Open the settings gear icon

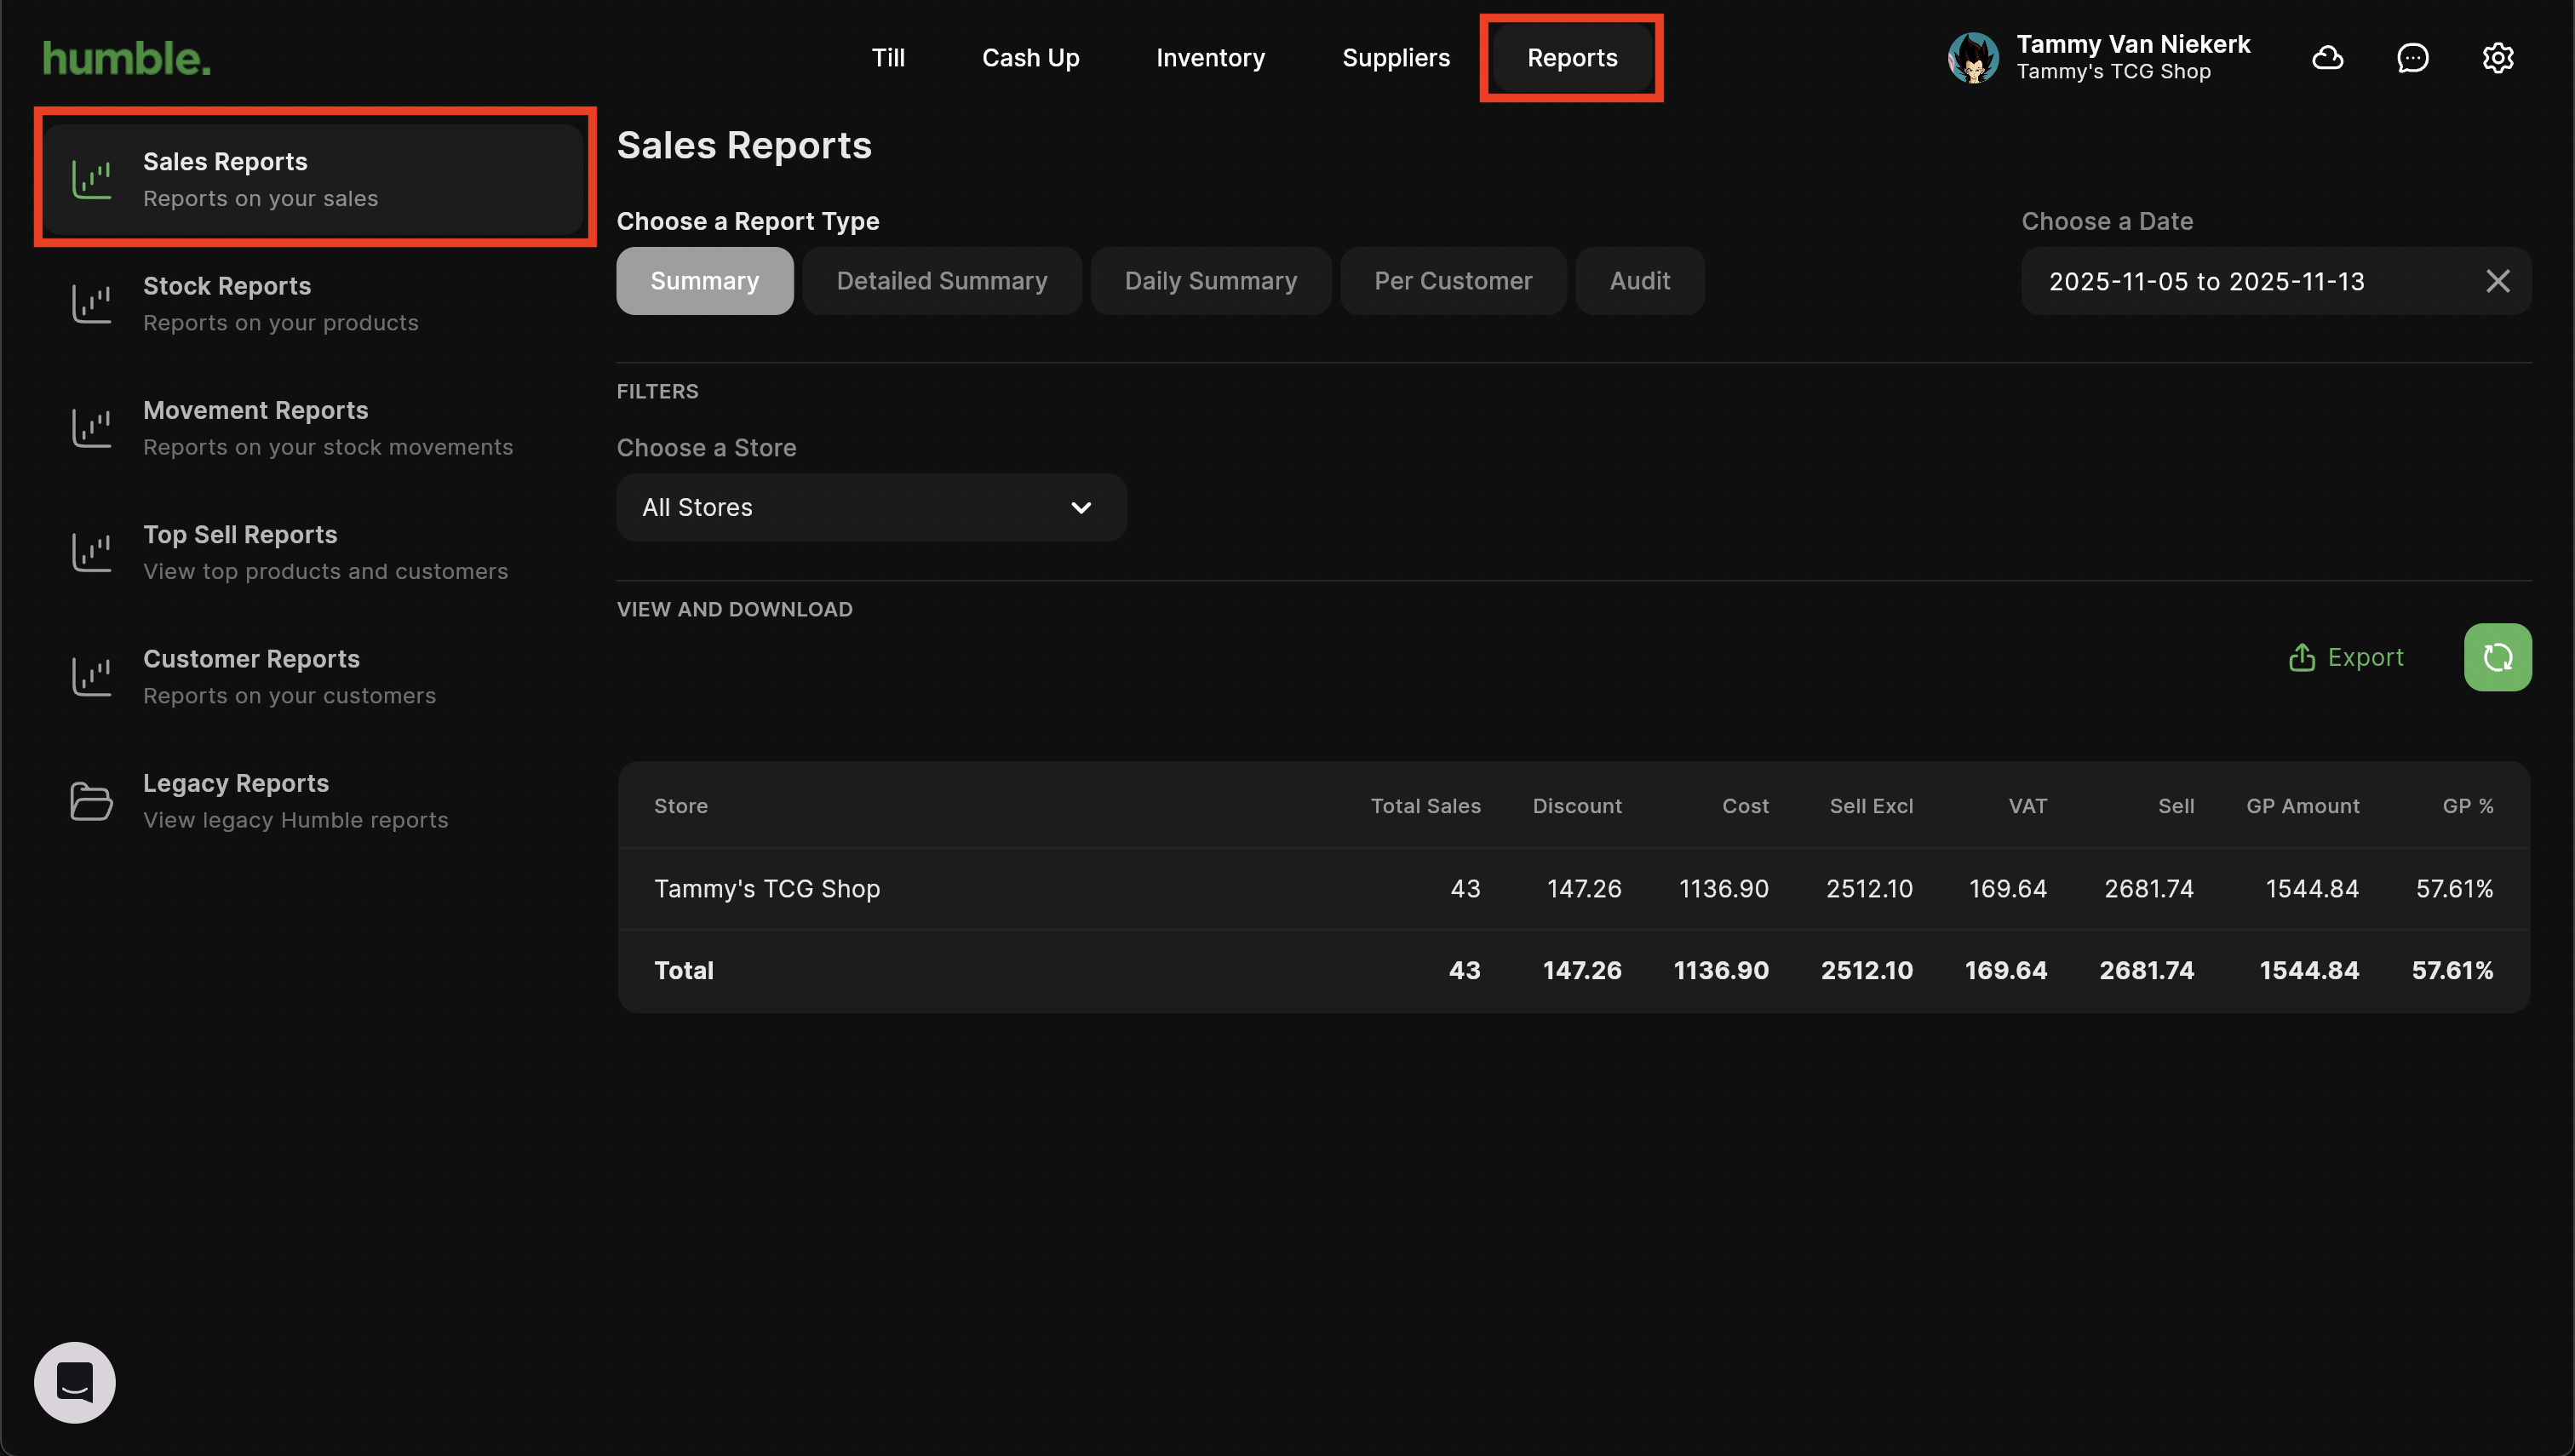point(2497,58)
